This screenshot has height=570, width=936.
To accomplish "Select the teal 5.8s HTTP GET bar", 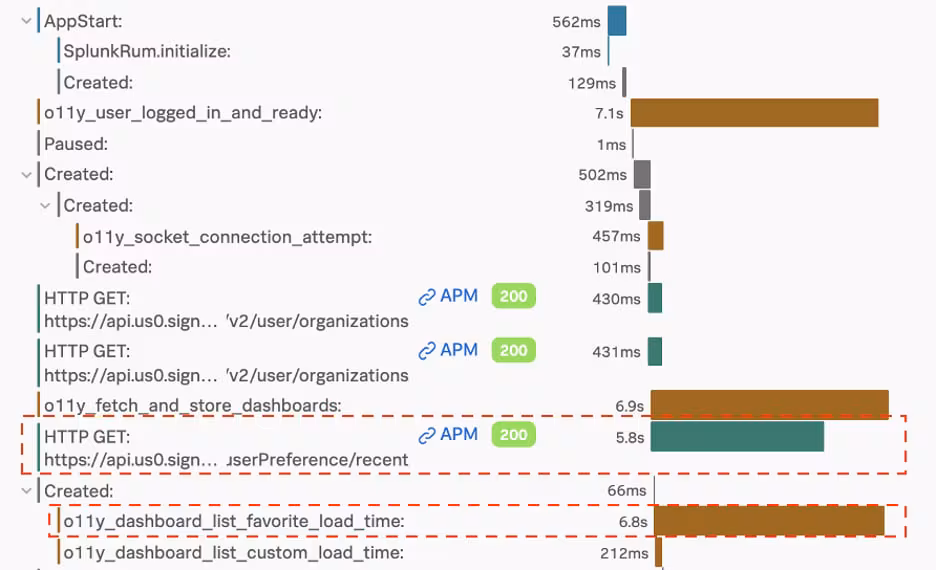I will point(737,436).
